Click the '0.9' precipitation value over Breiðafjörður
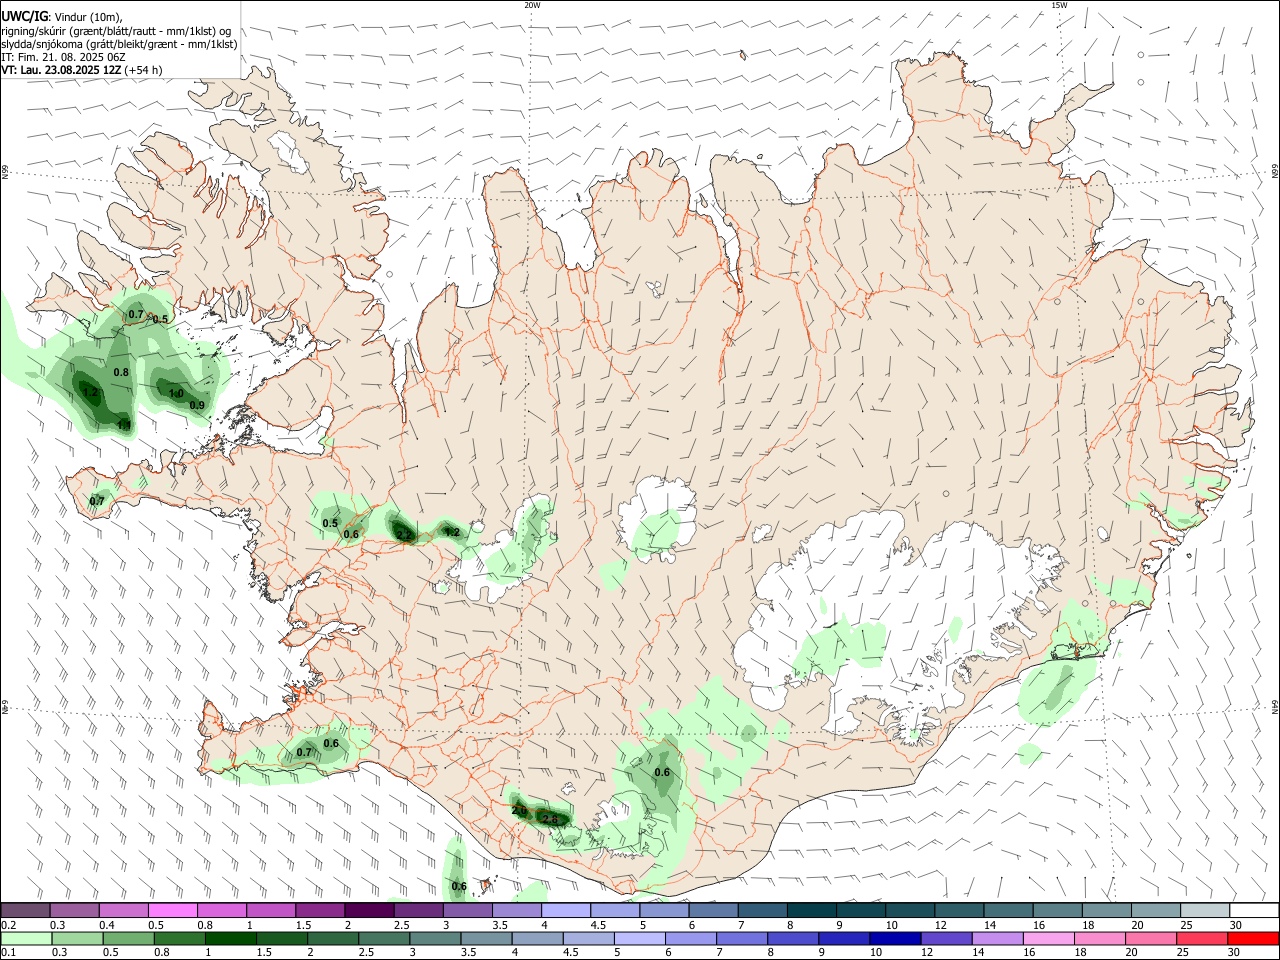The image size is (1280, 960). [197, 405]
